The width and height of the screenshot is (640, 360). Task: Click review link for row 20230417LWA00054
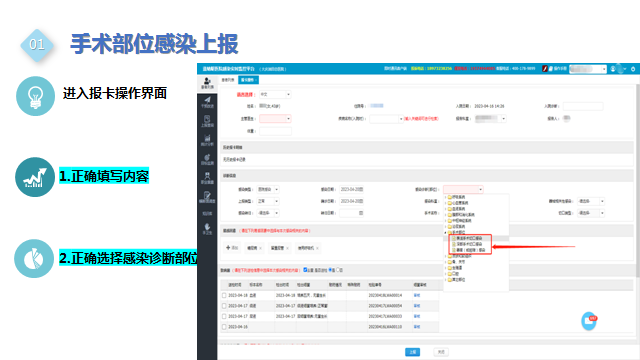coord(417,306)
